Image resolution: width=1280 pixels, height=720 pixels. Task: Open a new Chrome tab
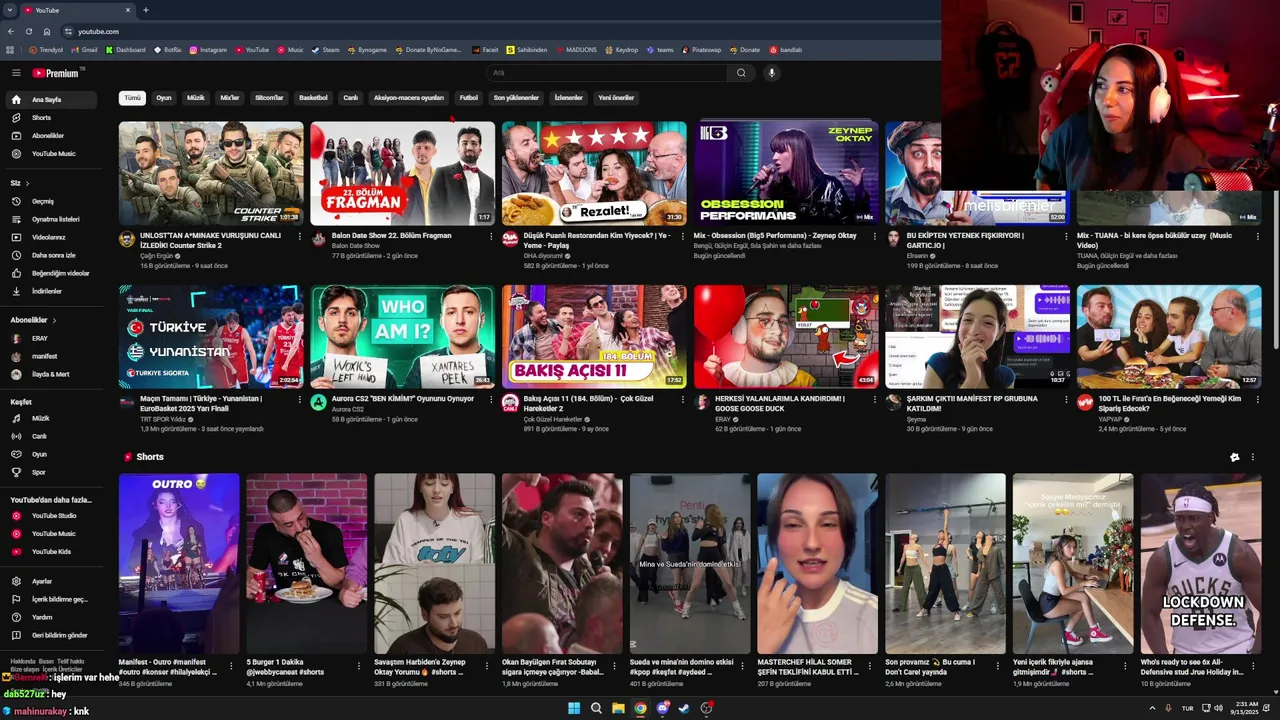pos(146,10)
